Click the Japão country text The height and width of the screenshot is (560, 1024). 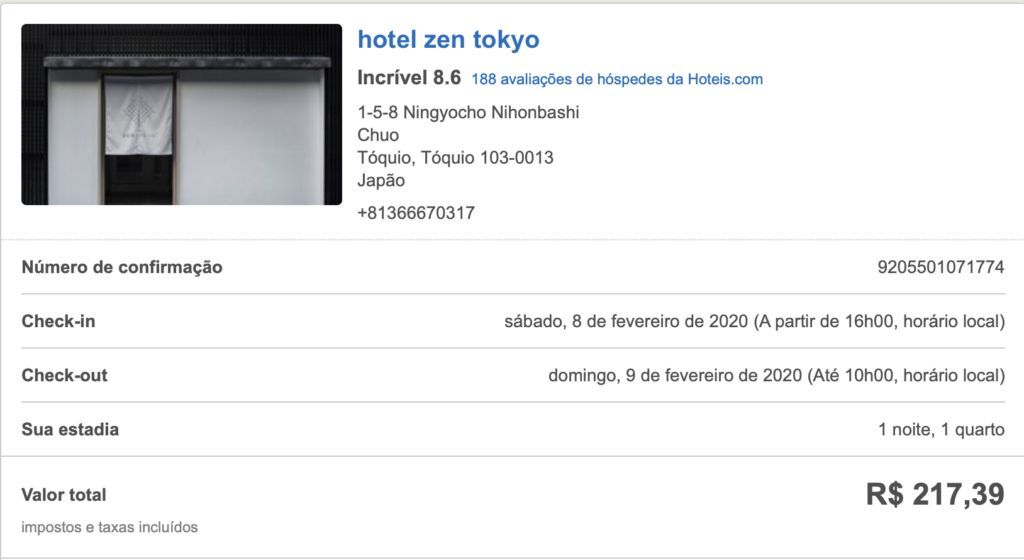(x=381, y=181)
